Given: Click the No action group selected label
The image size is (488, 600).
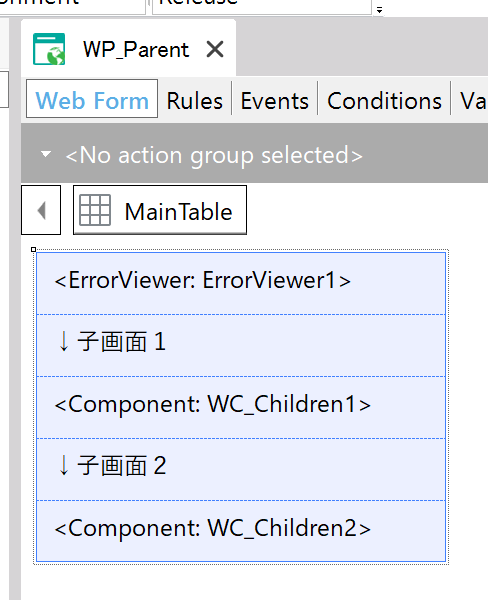Looking at the screenshot, I should pyautogui.click(x=214, y=155).
